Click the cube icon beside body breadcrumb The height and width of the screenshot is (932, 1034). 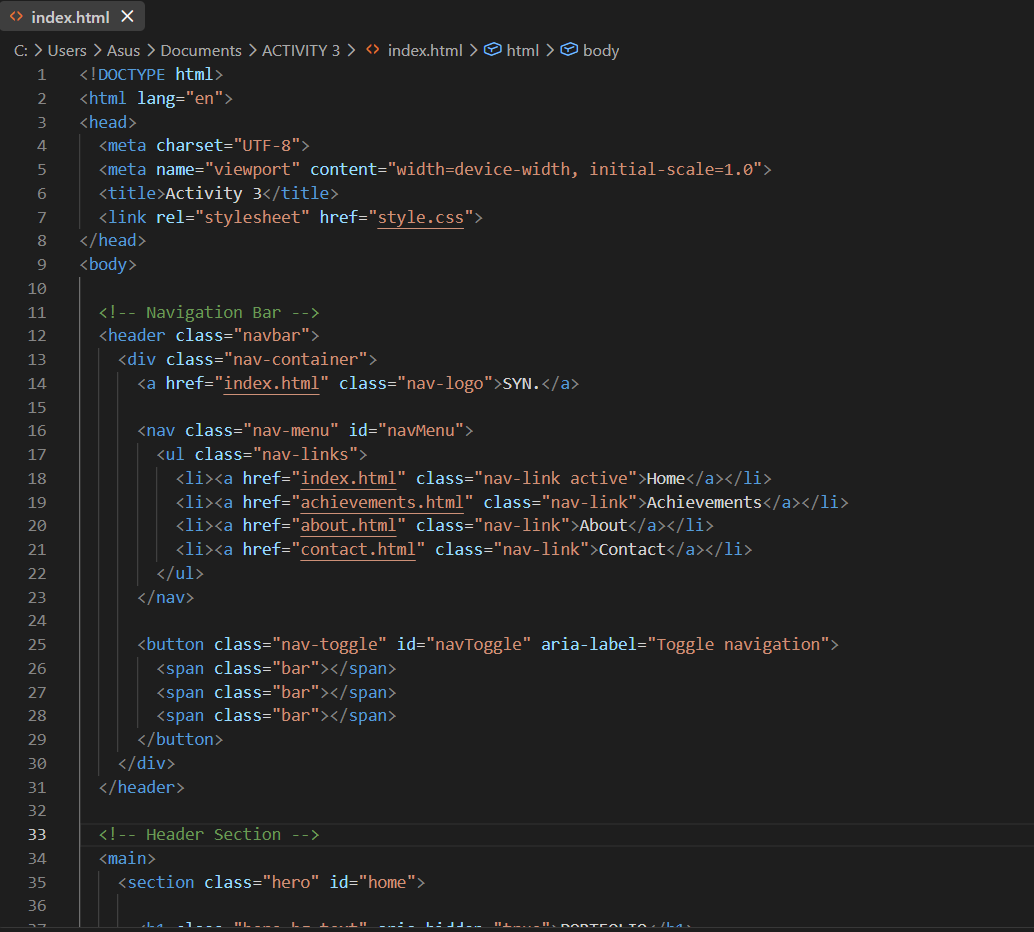569,50
